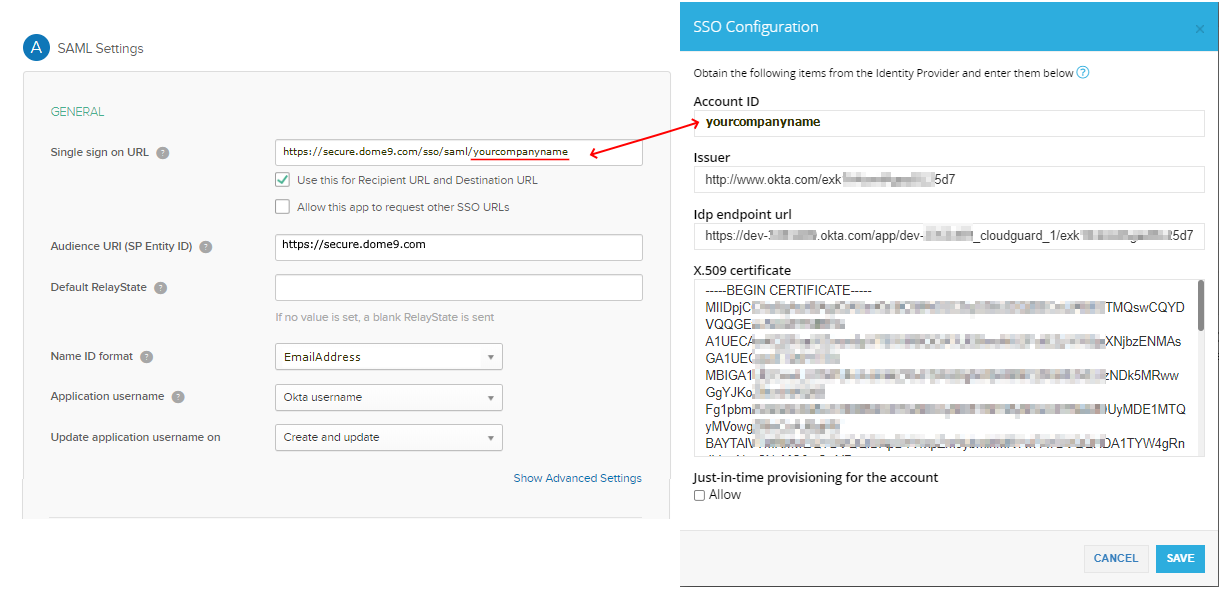Expand the Application username dropdown
This screenshot has height=589, width=1219.
point(389,397)
